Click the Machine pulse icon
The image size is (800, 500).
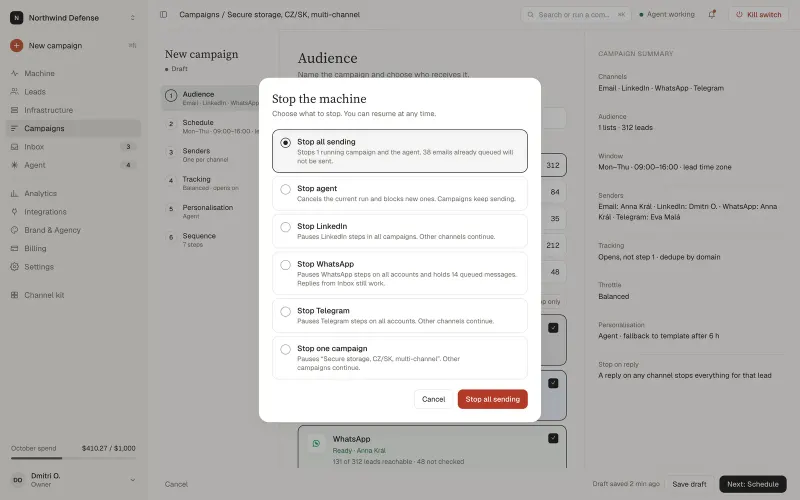pos(14,73)
